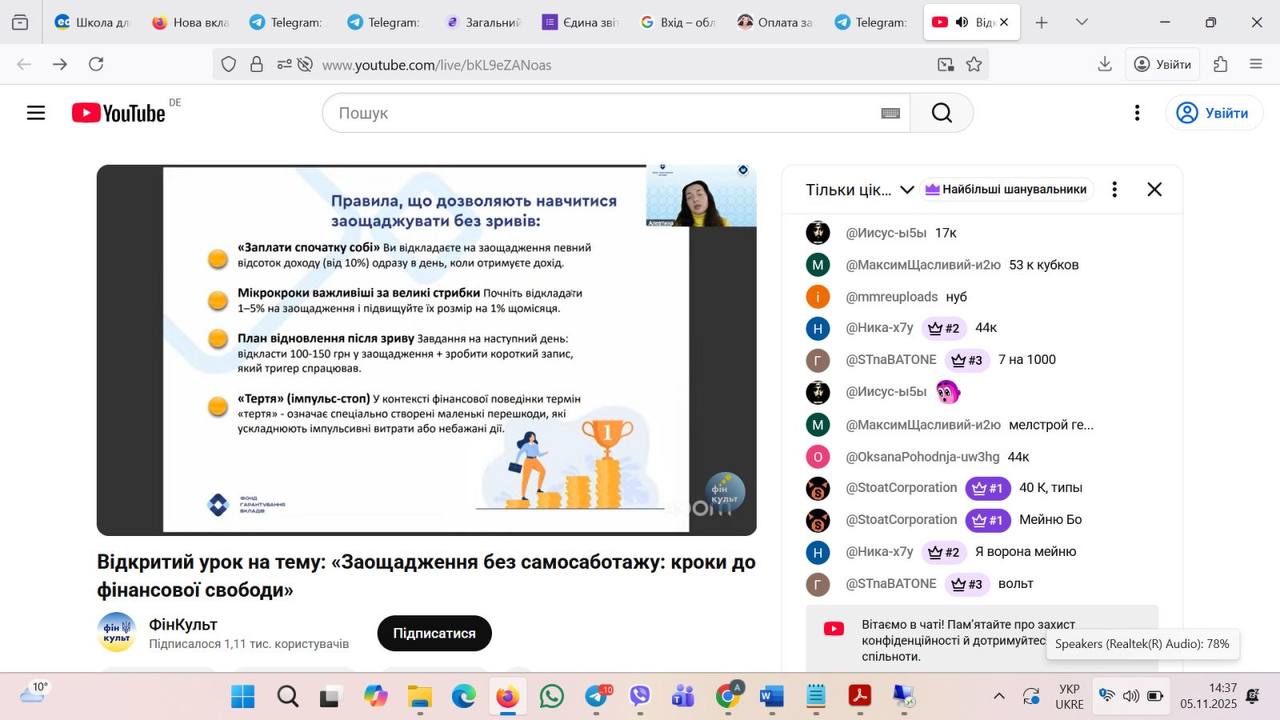Screen dimensions: 1280x720
Task: Open the Firefox extensions puzzle icon
Action: pyautogui.click(x=1220, y=64)
